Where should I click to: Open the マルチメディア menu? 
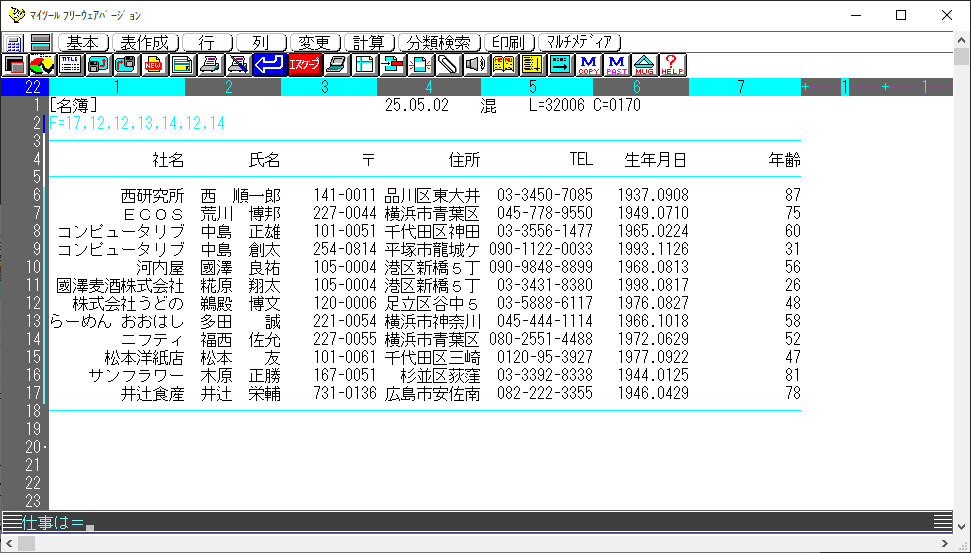[x=580, y=43]
